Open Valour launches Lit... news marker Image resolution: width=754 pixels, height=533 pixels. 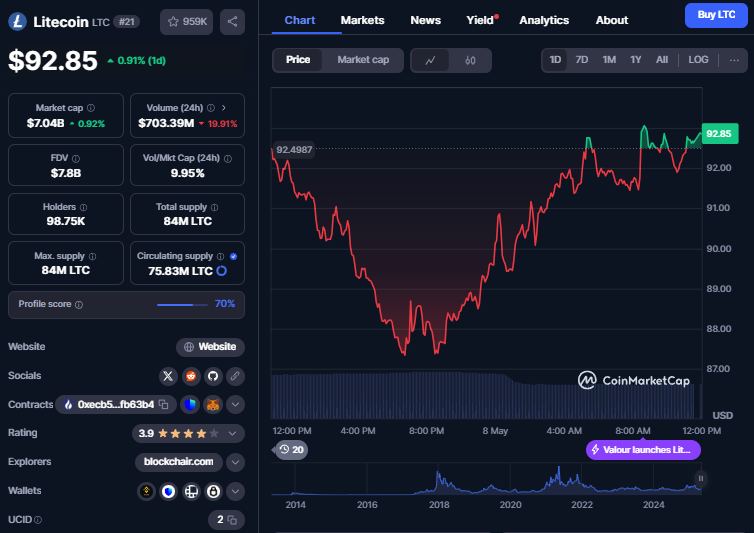[643, 450]
